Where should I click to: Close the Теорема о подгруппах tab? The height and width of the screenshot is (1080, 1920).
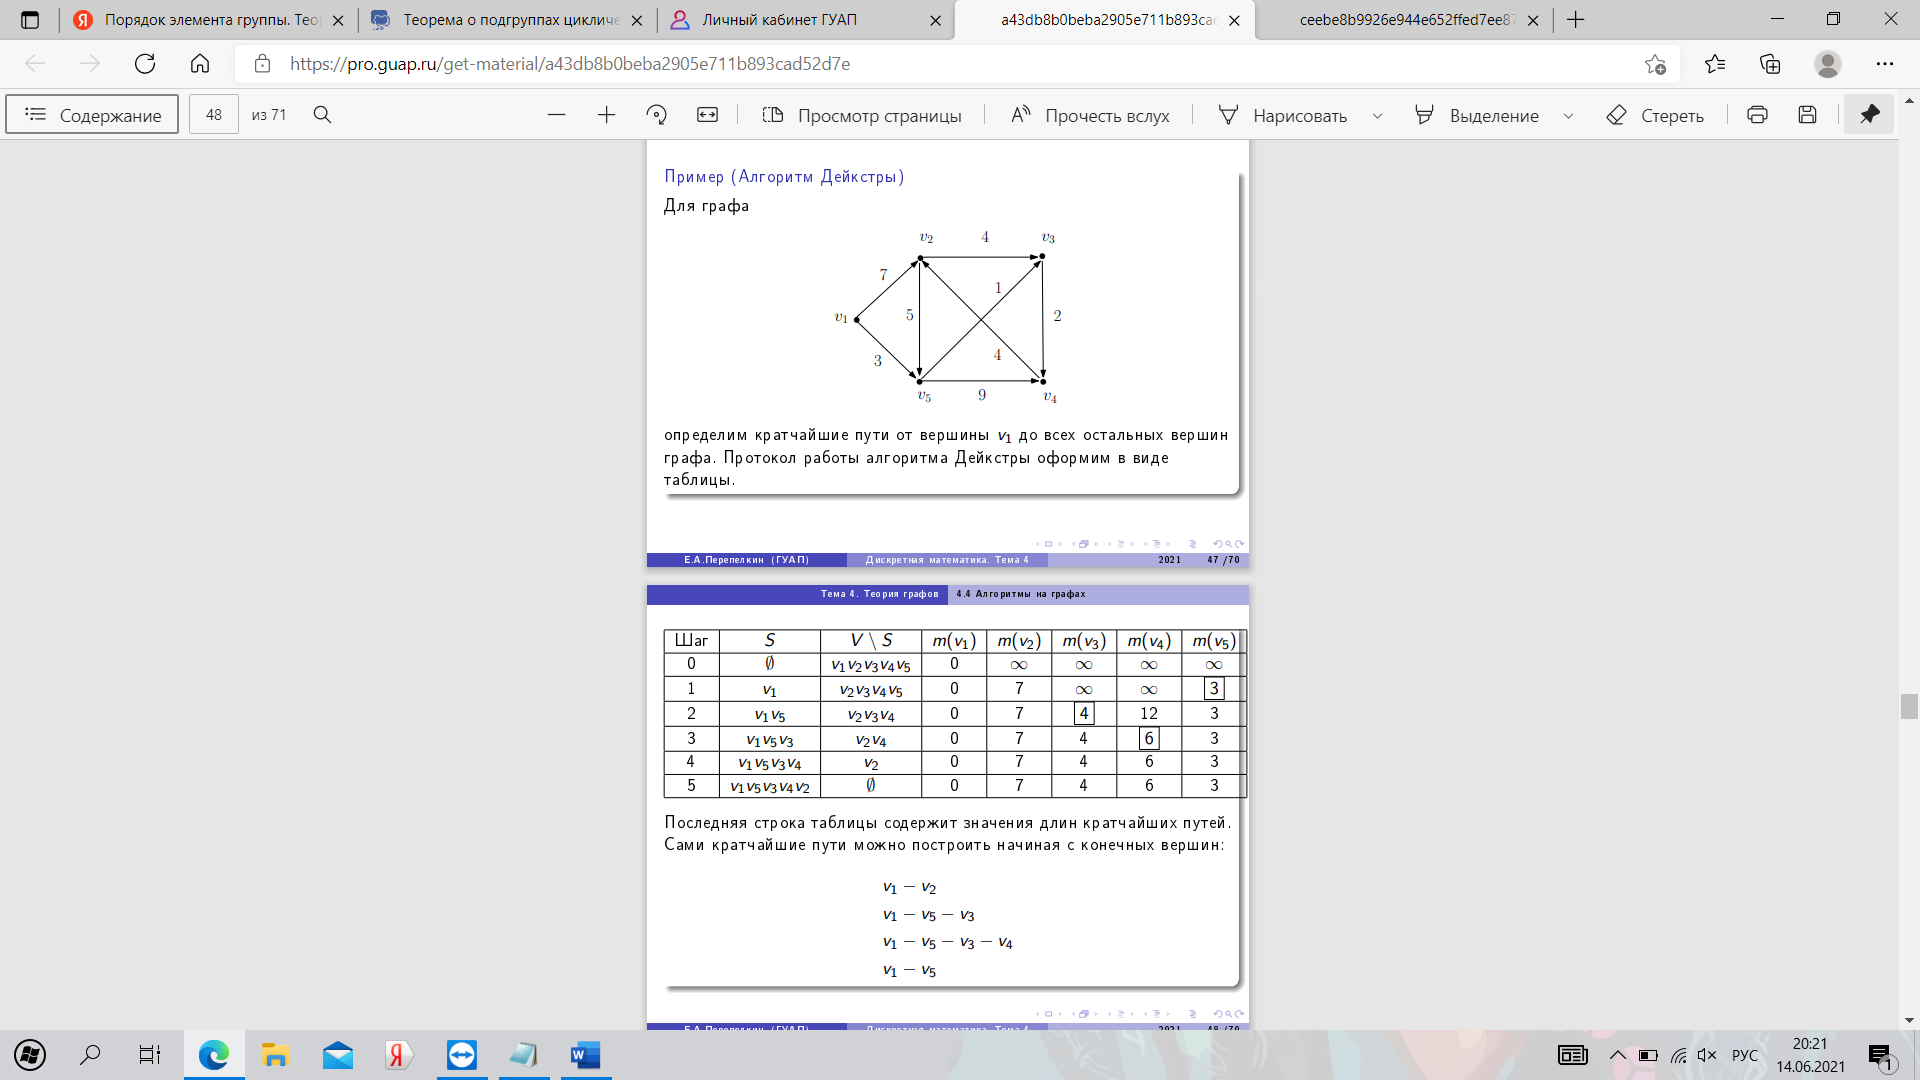coord(636,20)
